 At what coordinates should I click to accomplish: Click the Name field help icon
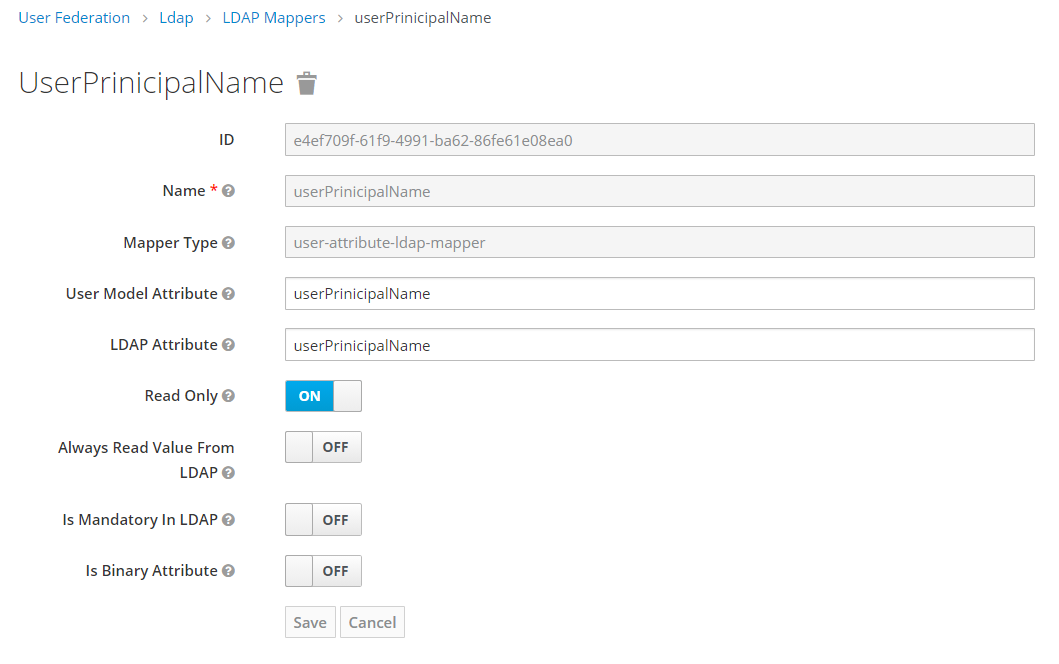pyautogui.click(x=229, y=191)
